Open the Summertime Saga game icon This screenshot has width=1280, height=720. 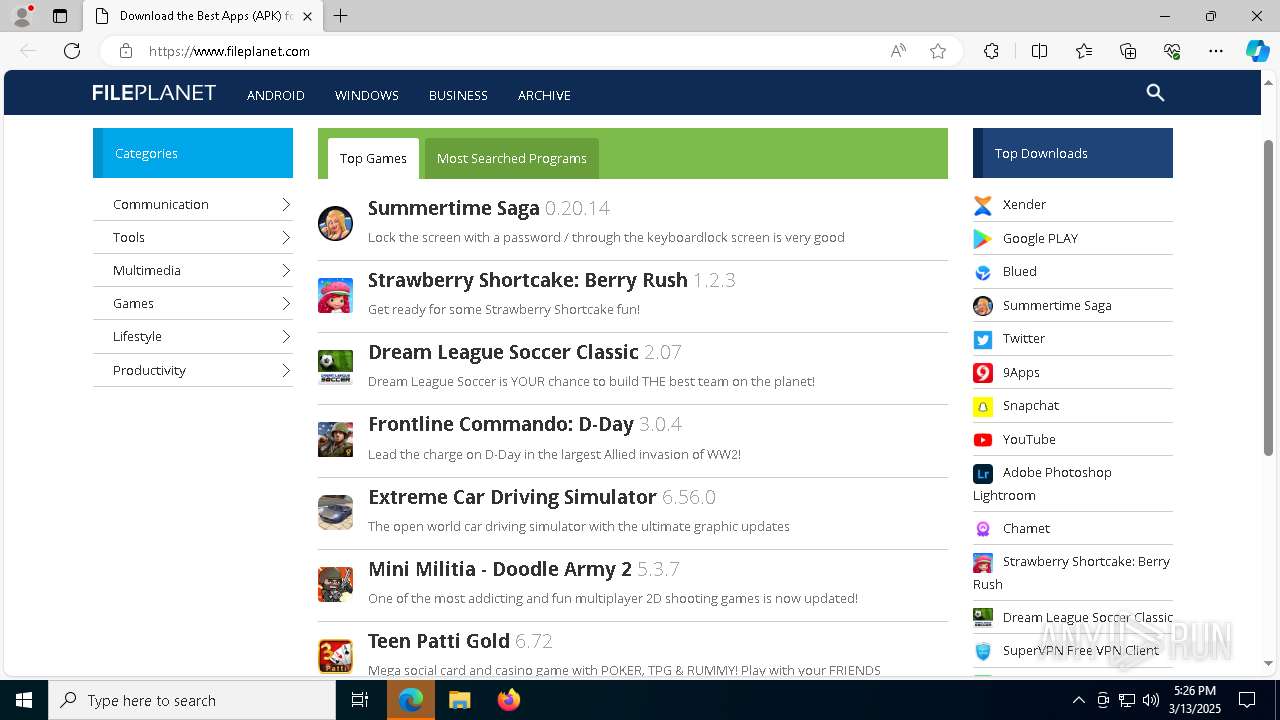pyautogui.click(x=335, y=223)
